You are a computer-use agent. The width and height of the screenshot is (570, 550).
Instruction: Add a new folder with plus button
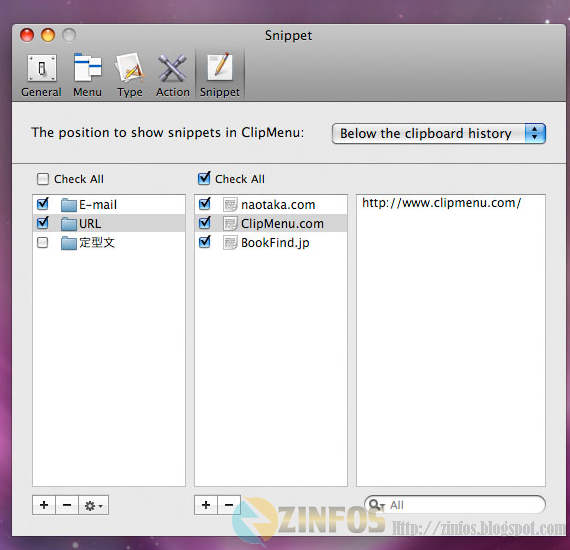44,505
